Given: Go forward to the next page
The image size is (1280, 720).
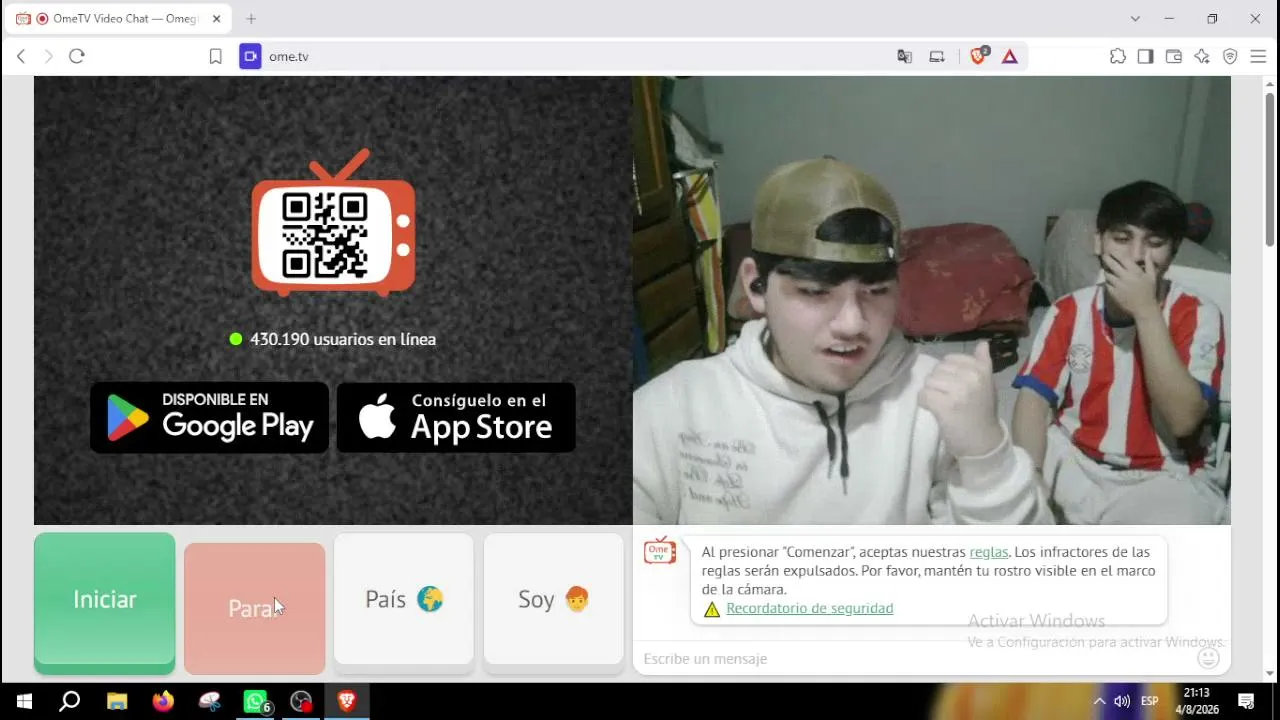Looking at the screenshot, I should [48, 56].
